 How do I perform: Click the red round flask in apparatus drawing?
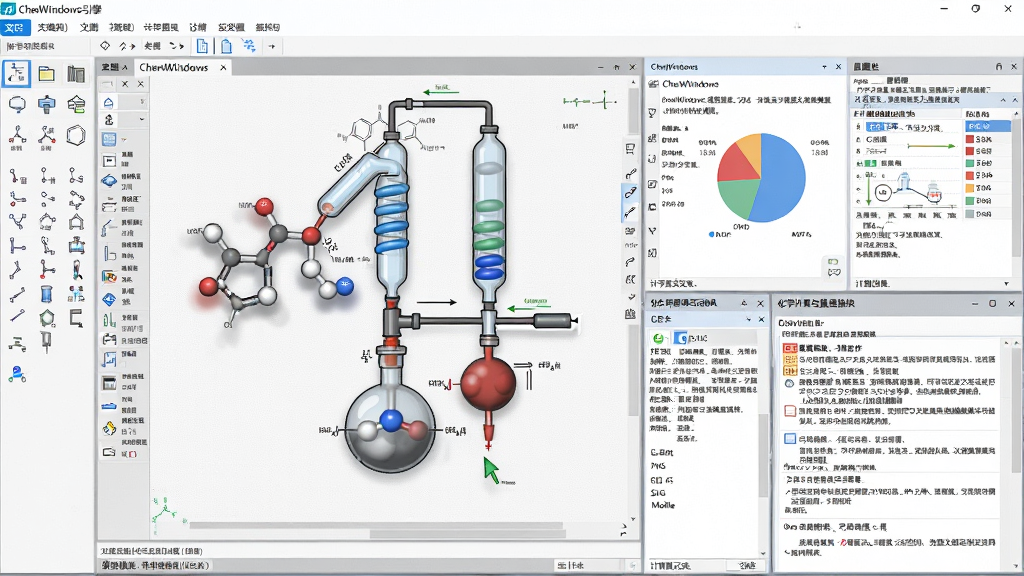pyautogui.click(x=488, y=384)
